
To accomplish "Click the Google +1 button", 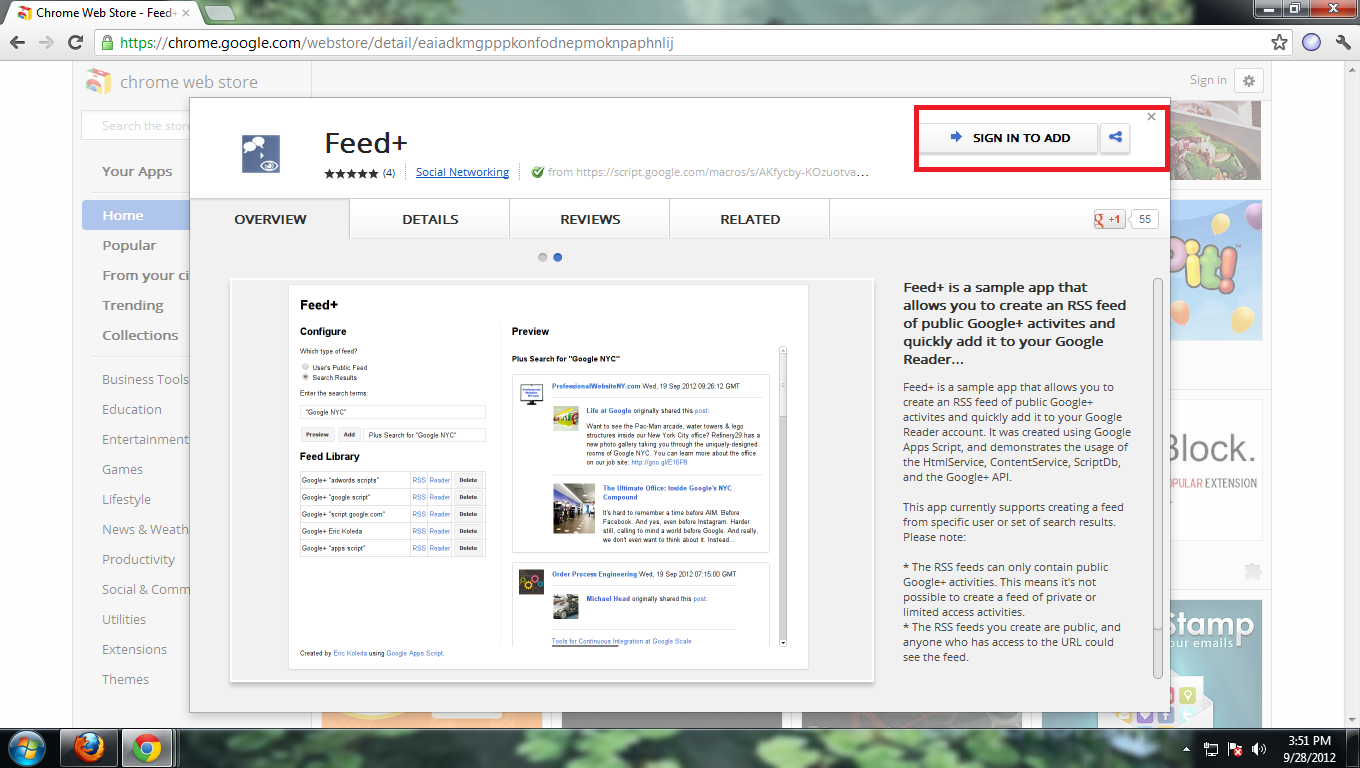I will tap(1110, 219).
